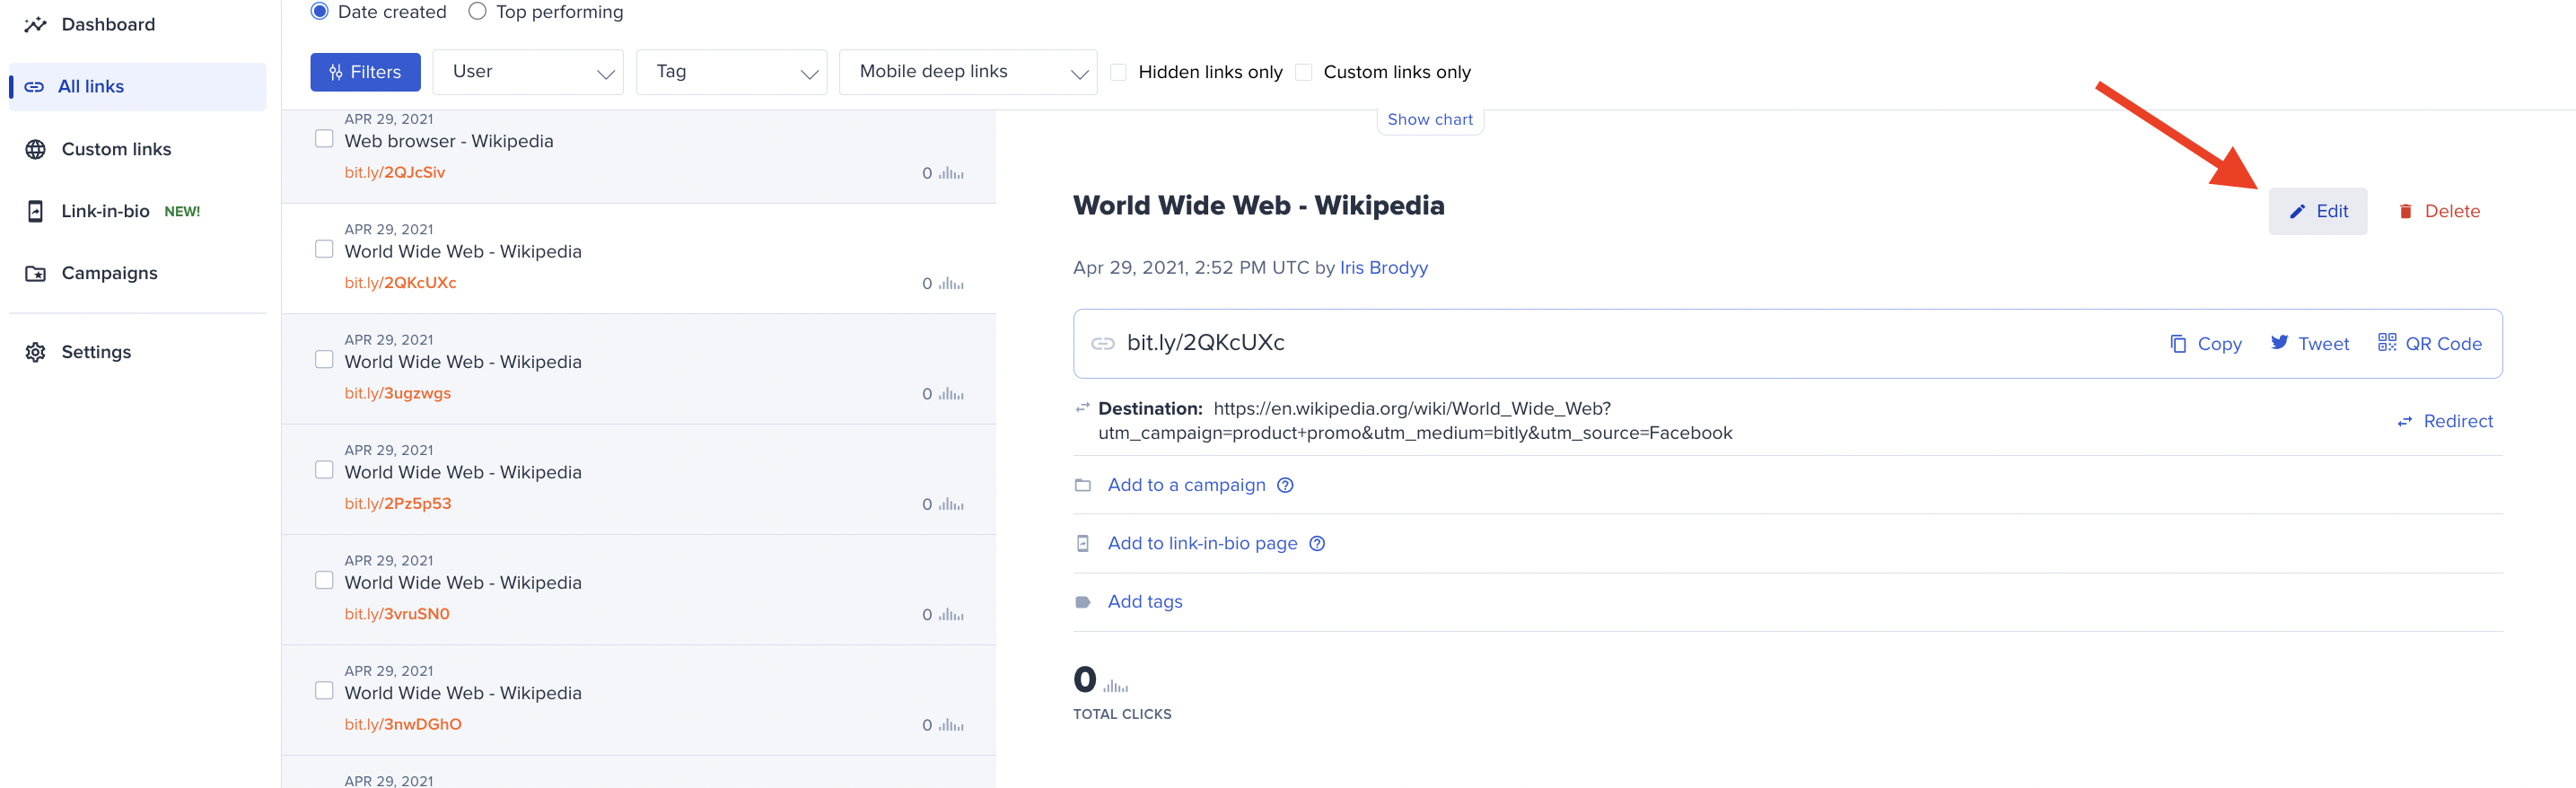This screenshot has width=2576, height=788.
Task: Click QR Code text link
Action: point(2443,344)
